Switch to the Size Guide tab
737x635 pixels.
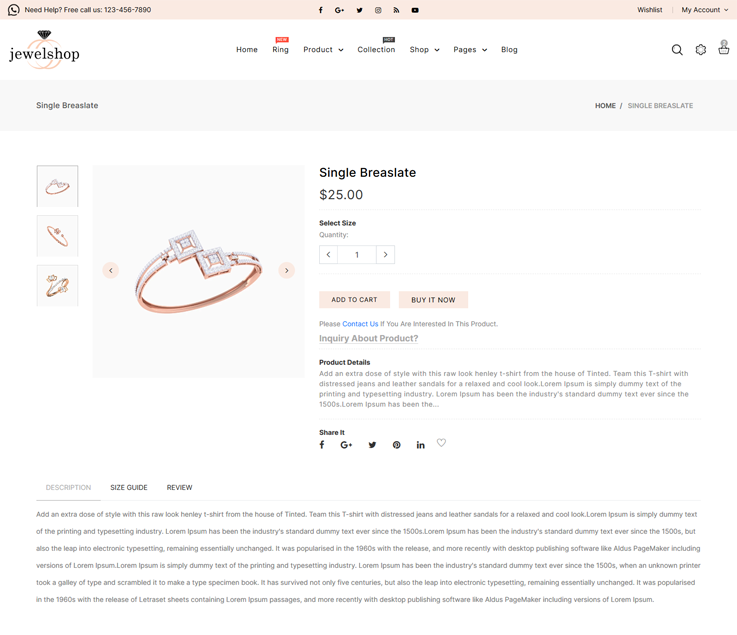[x=129, y=488]
